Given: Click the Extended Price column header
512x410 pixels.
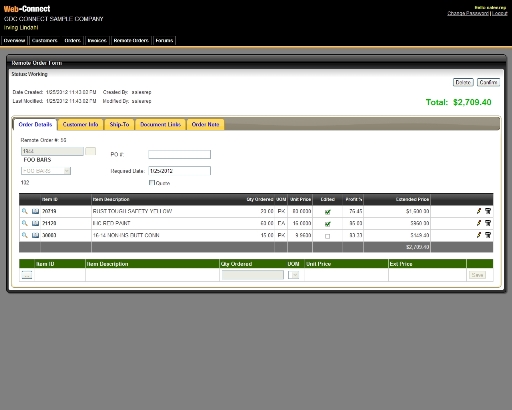Looking at the screenshot, I should 412,199.
